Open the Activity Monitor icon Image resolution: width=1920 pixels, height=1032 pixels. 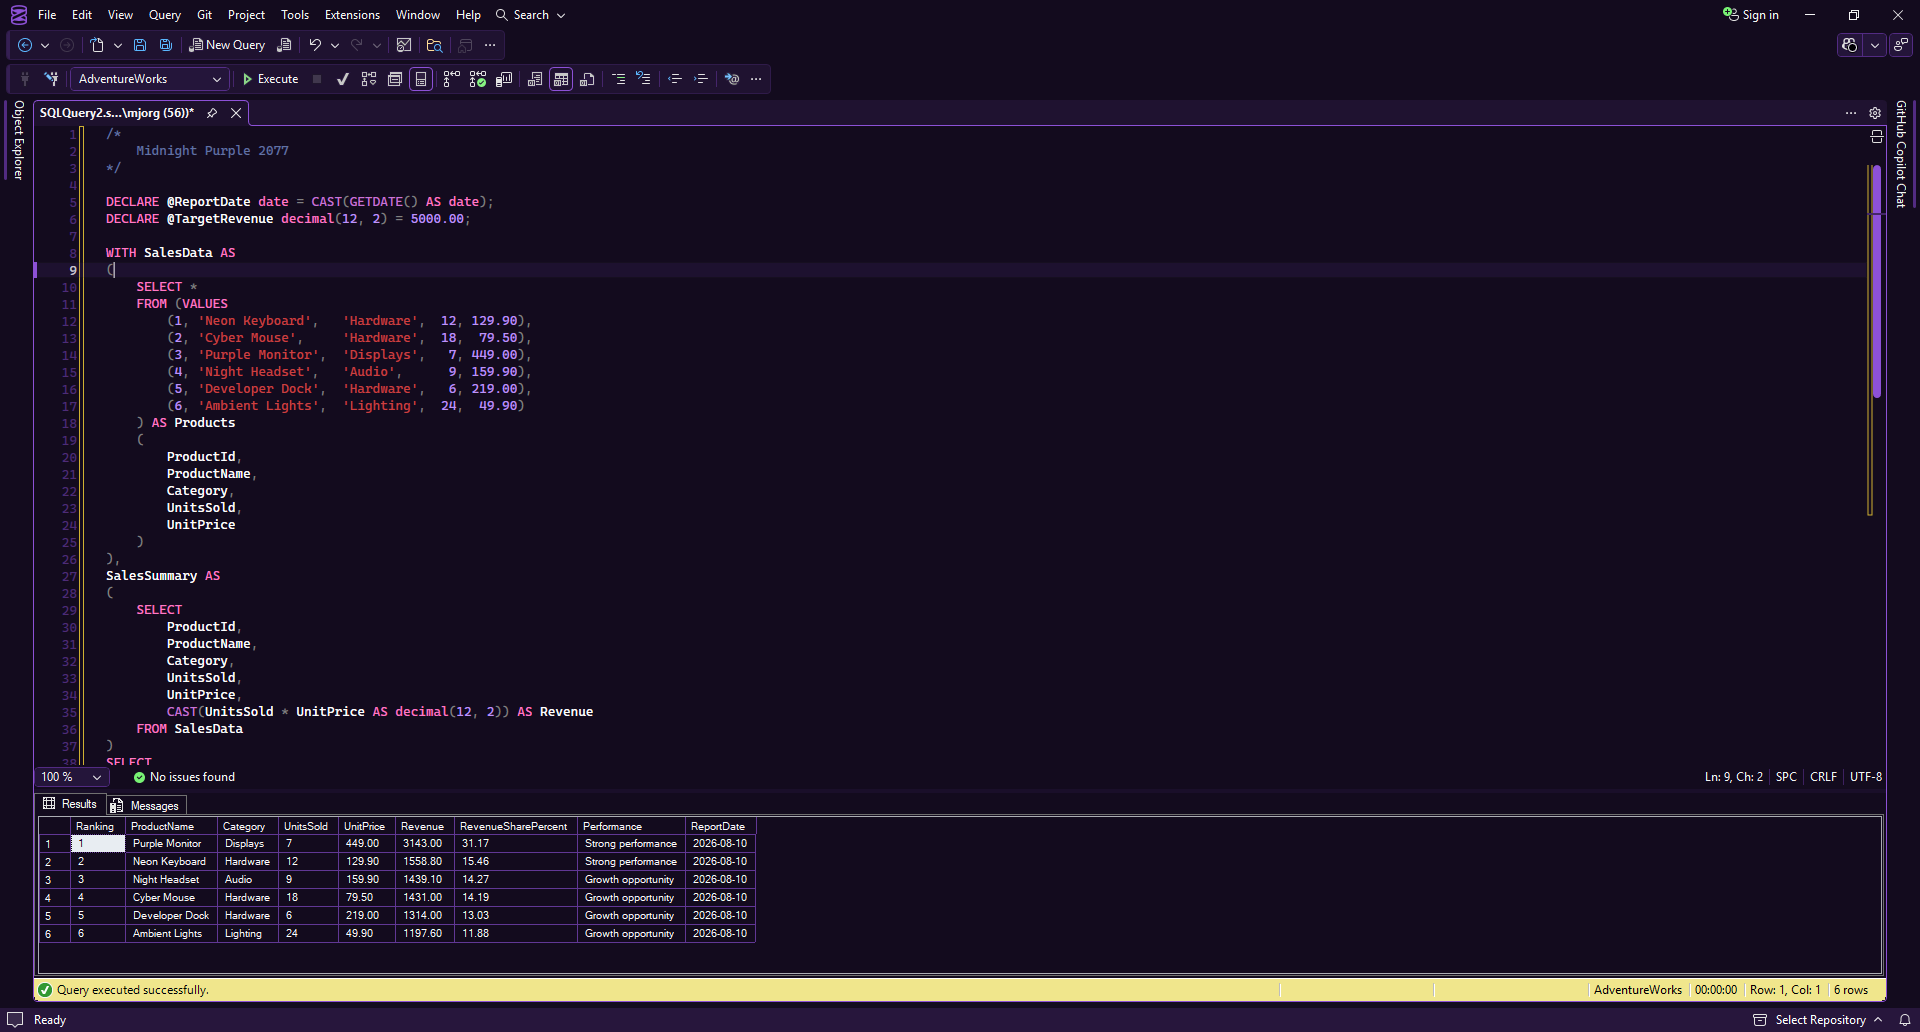tap(404, 45)
